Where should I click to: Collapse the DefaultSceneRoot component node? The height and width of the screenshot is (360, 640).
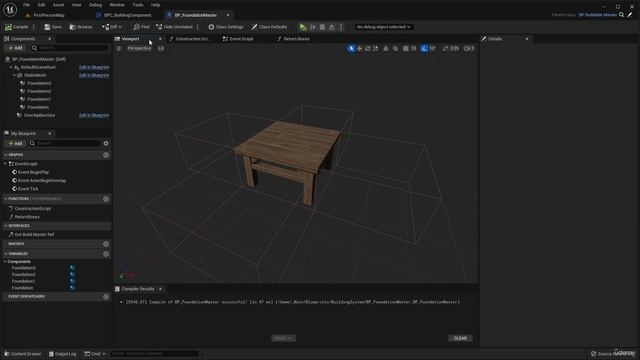(11, 67)
